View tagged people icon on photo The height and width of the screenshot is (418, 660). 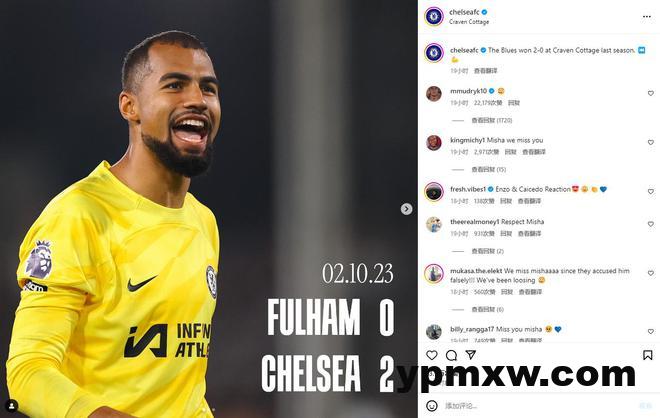pos(12,406)
